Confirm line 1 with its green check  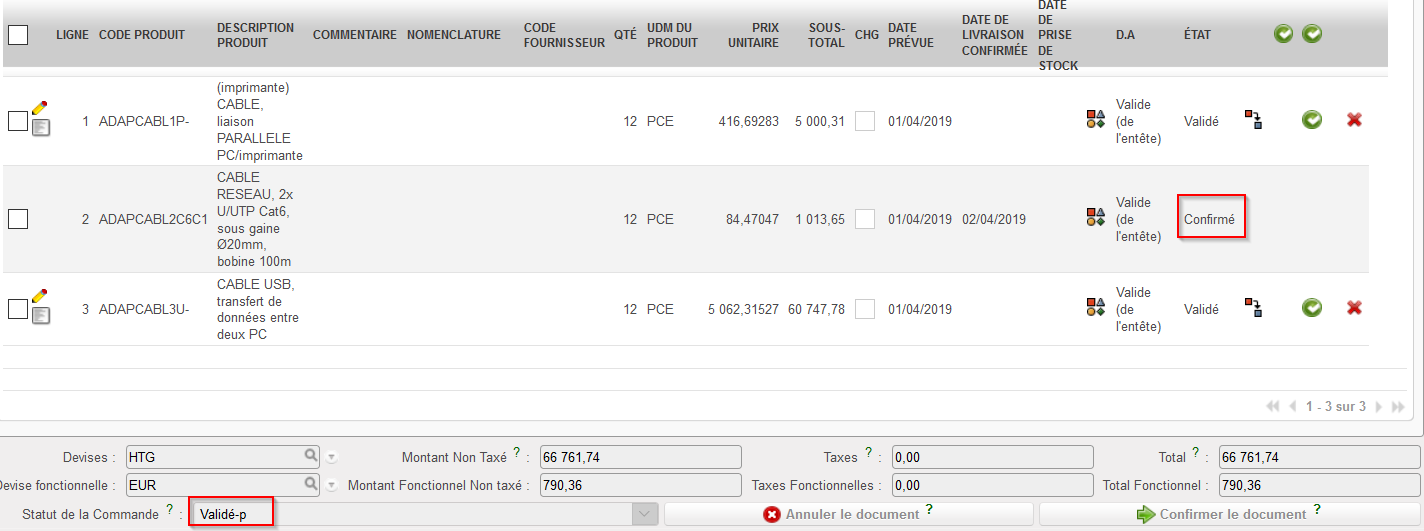click(x=1312, y=120)
